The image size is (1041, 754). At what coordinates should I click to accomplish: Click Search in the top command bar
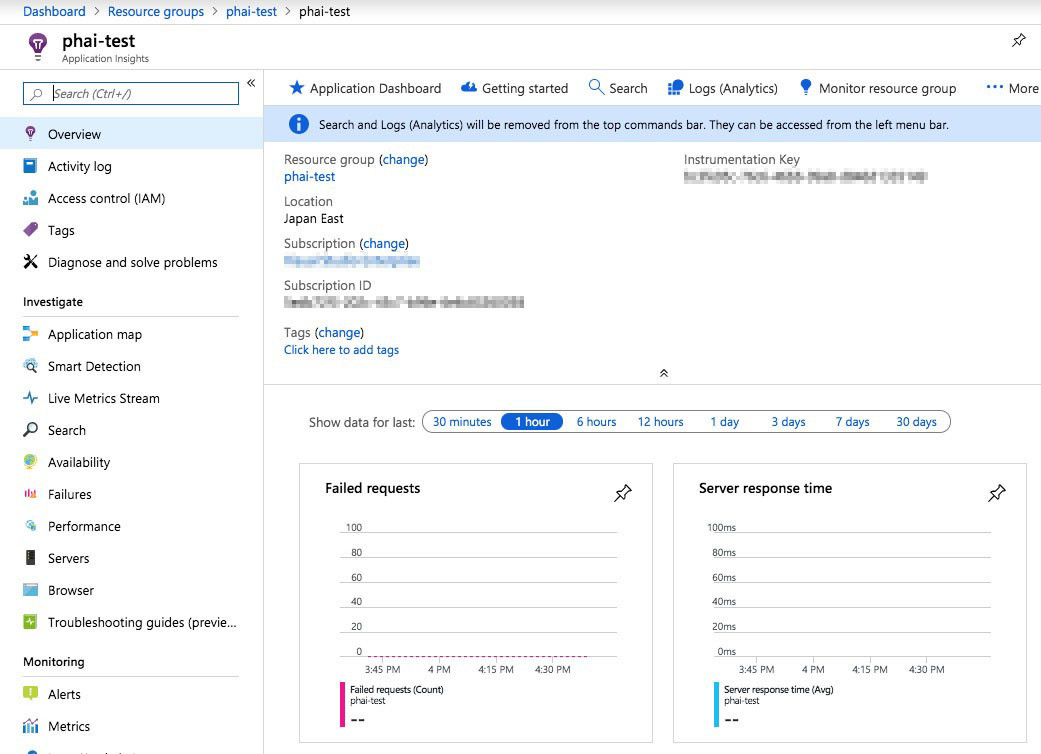click(x=618, y=88)
